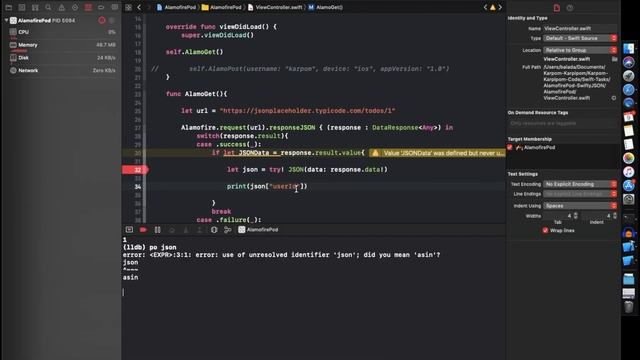Open Debug View Hierarchy
The height and width of the screenshot is (360, 640).
pyautogui.click(x=214, y=230)
